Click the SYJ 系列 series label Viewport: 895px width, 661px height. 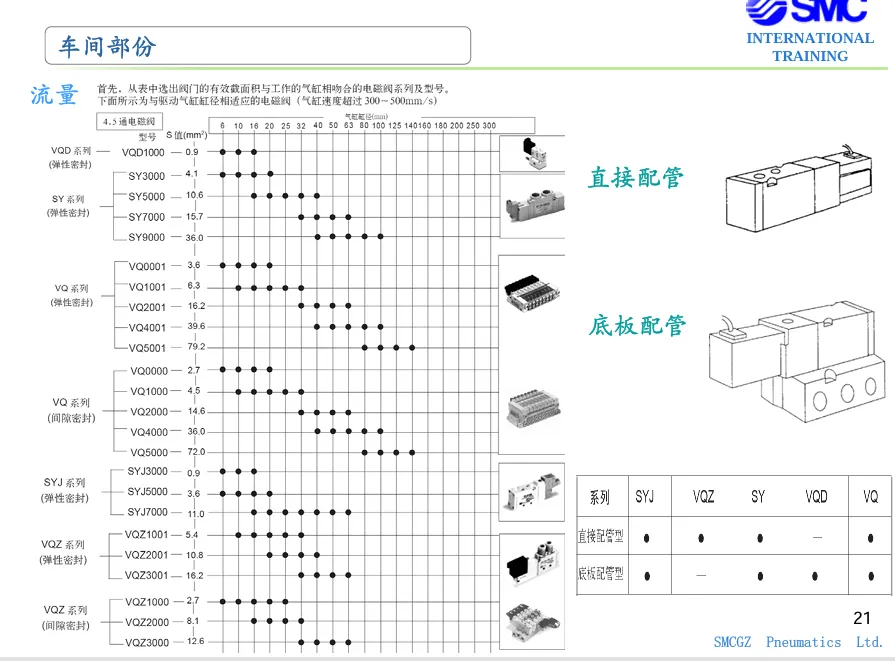64,483
